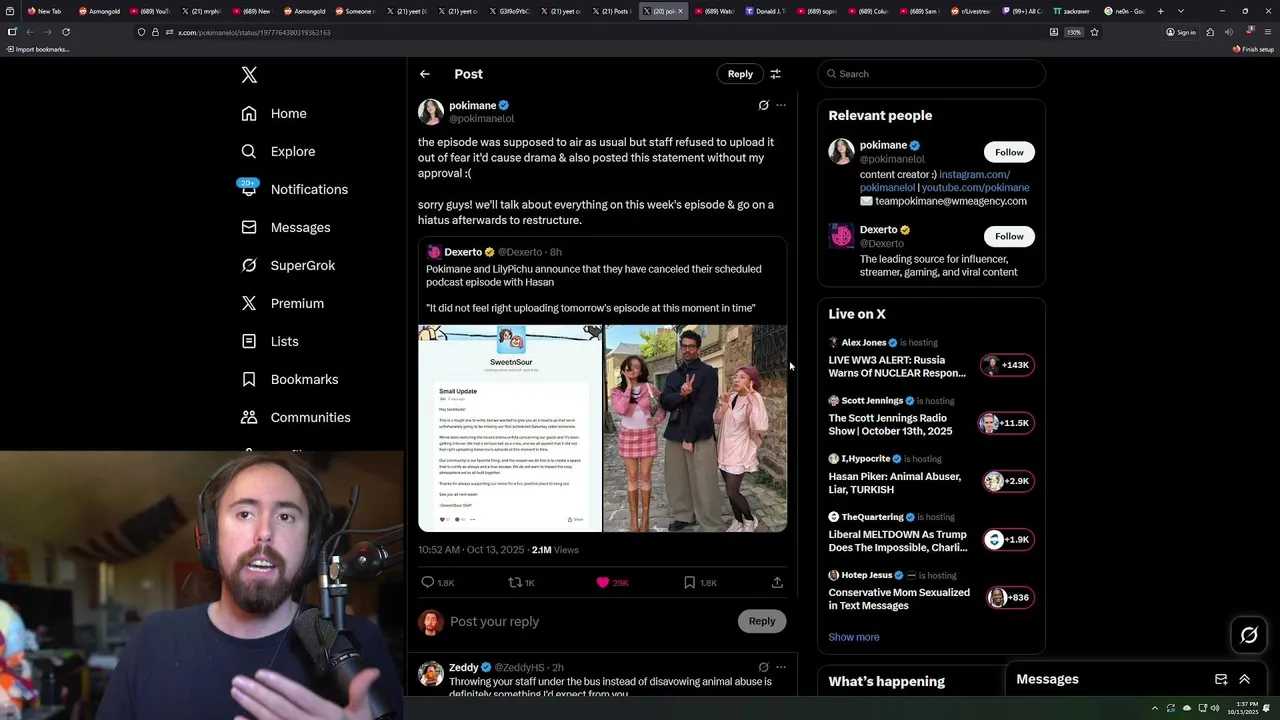Open Notifications with 20+ badge
The width and height of the screenshot is (1280, 720).
(294, 190)
